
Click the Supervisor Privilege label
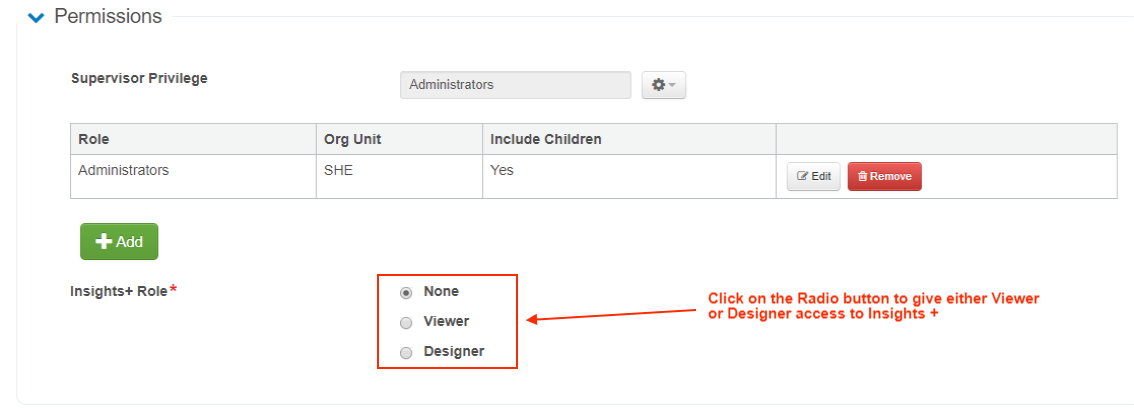pos(139,78)
